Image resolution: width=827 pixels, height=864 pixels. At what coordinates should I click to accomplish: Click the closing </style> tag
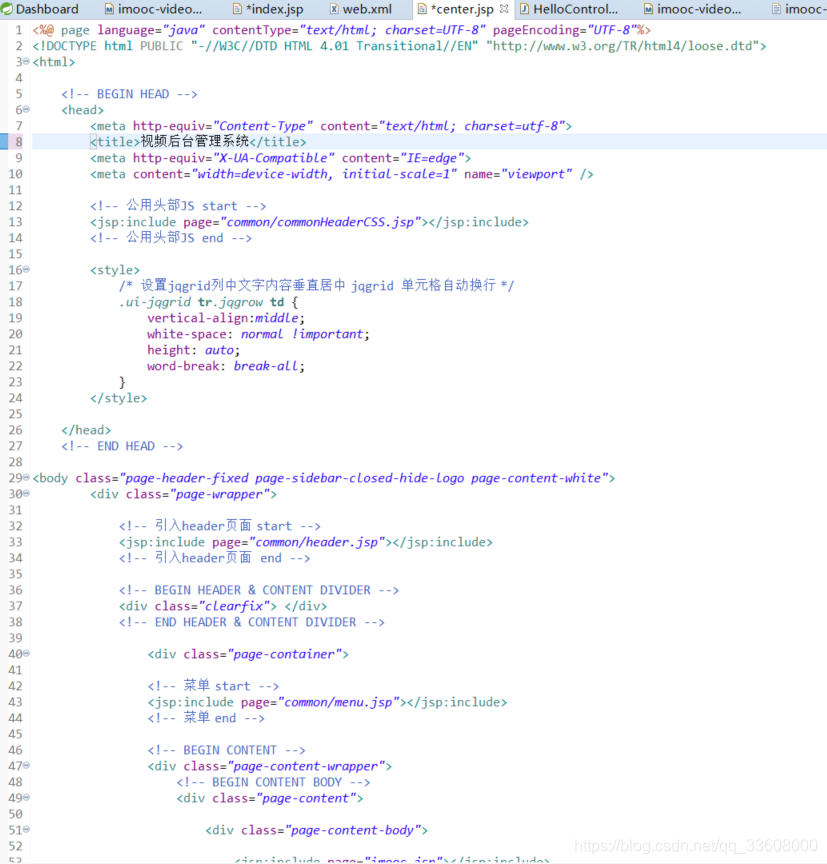click(119, 398)
